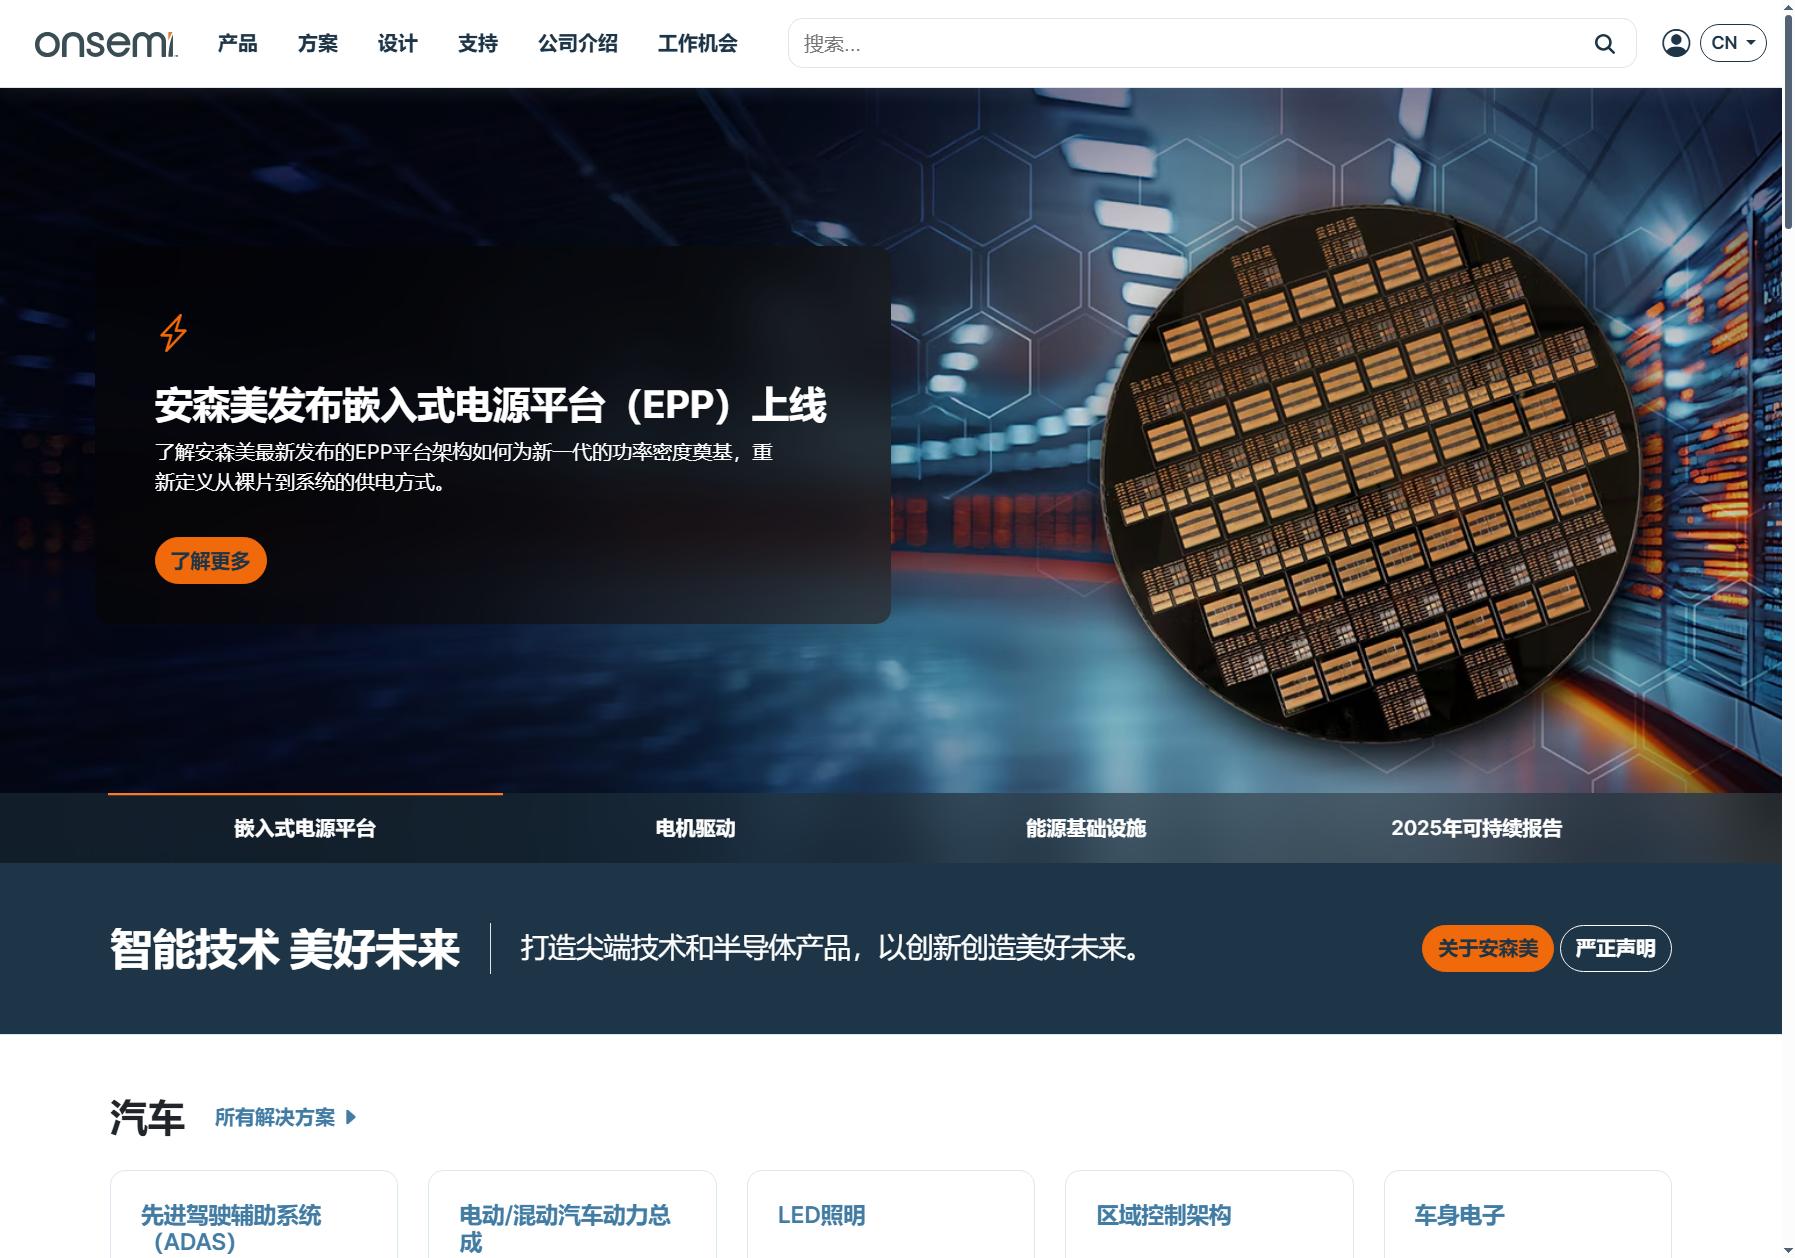This screenshot has height=1258, width=1795.
Task: Open the user account icon
Action: (x=1676, y=43)
